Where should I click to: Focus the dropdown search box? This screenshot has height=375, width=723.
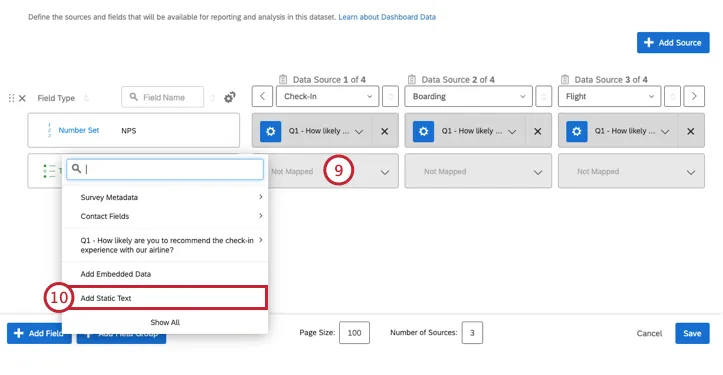pos(165,169)
